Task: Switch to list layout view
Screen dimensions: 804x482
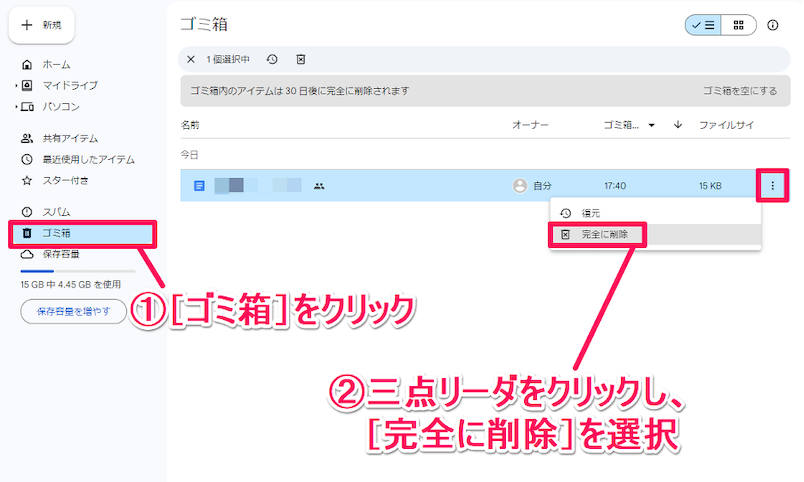Action: point(703,26)
